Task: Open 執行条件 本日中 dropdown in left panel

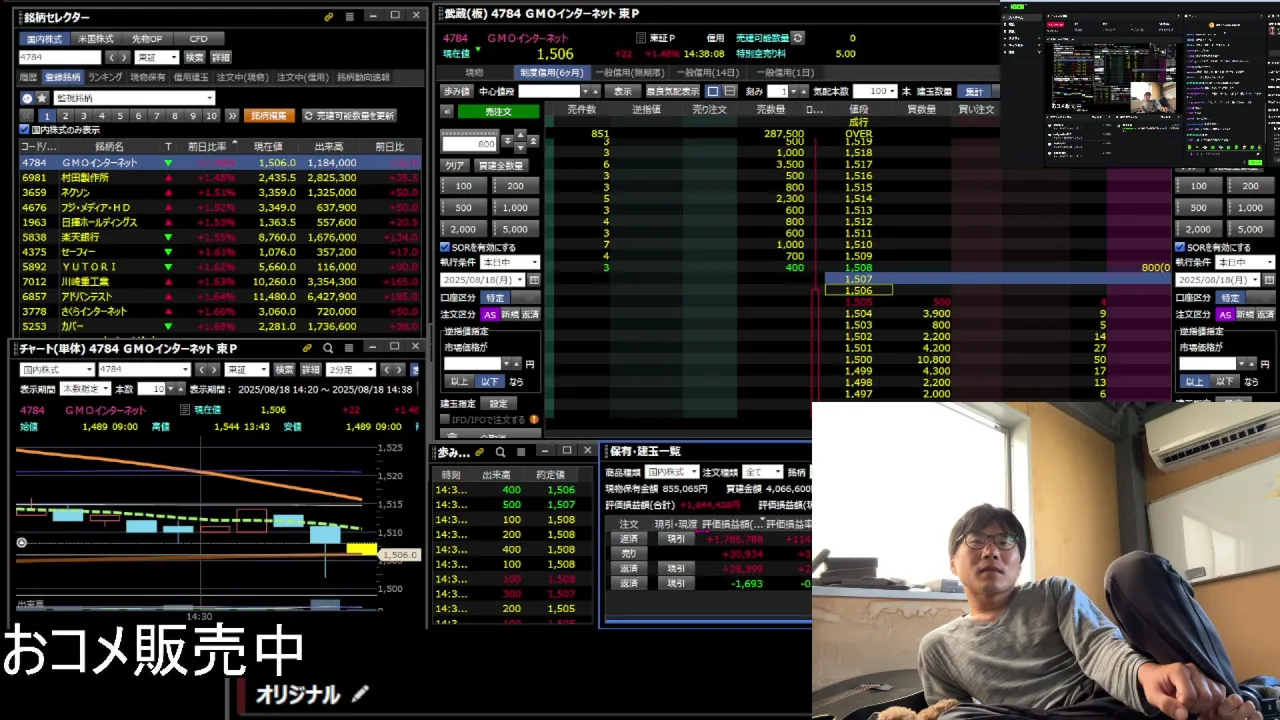Action: (x=511, y=263)
